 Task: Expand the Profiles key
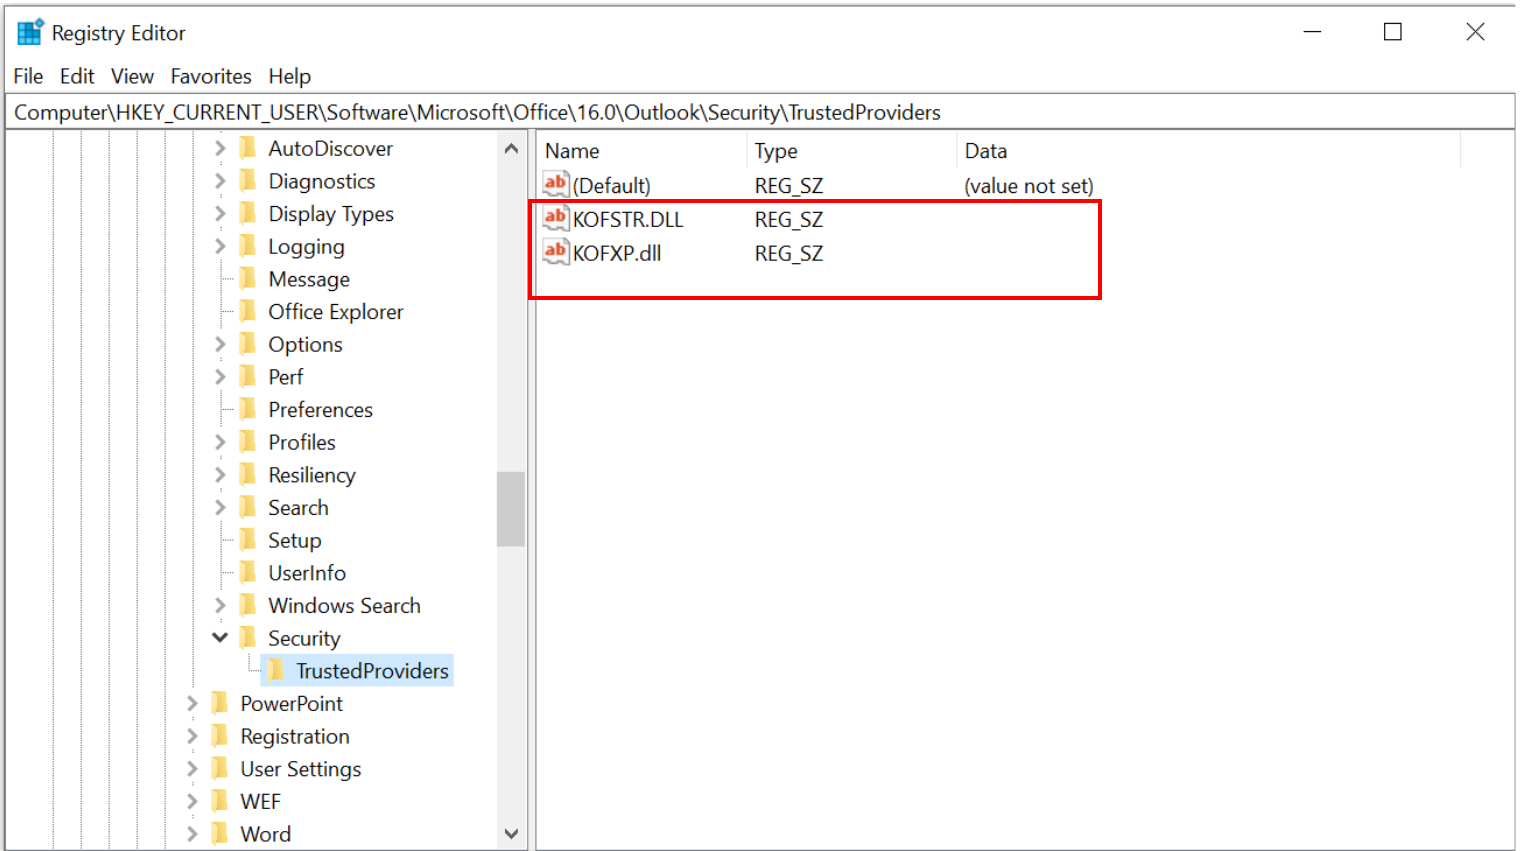tap(220, 442)
